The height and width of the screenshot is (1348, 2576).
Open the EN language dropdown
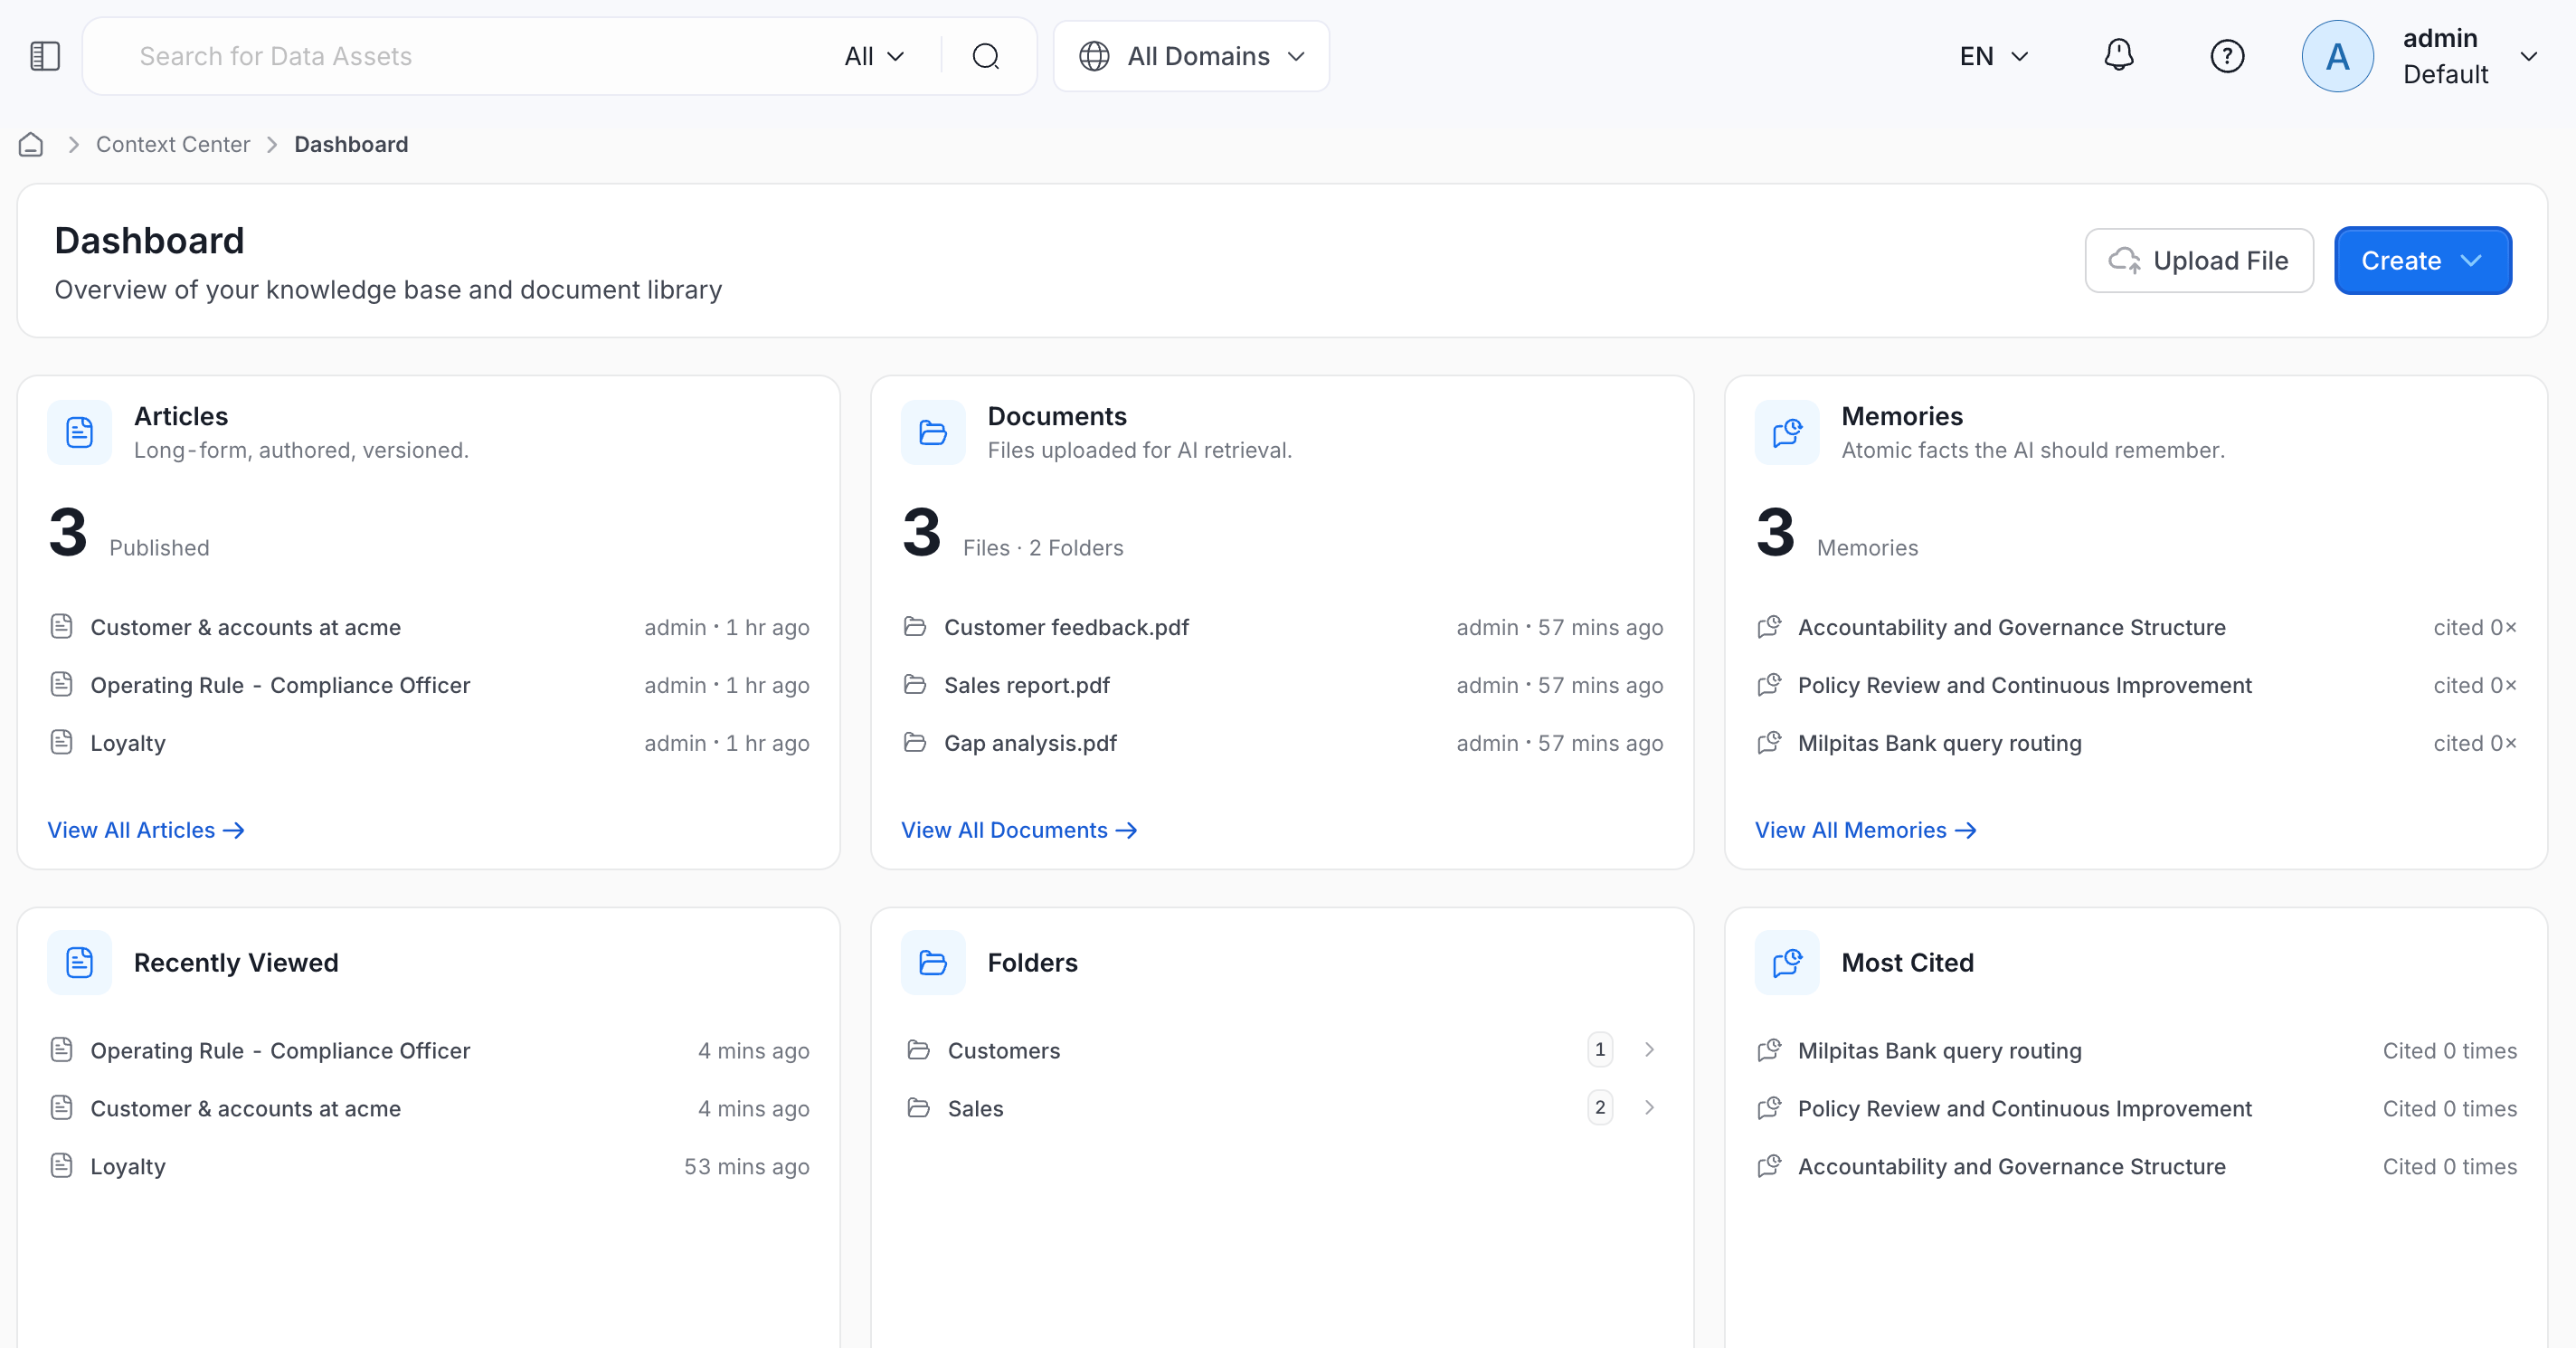click(1994, 56)
